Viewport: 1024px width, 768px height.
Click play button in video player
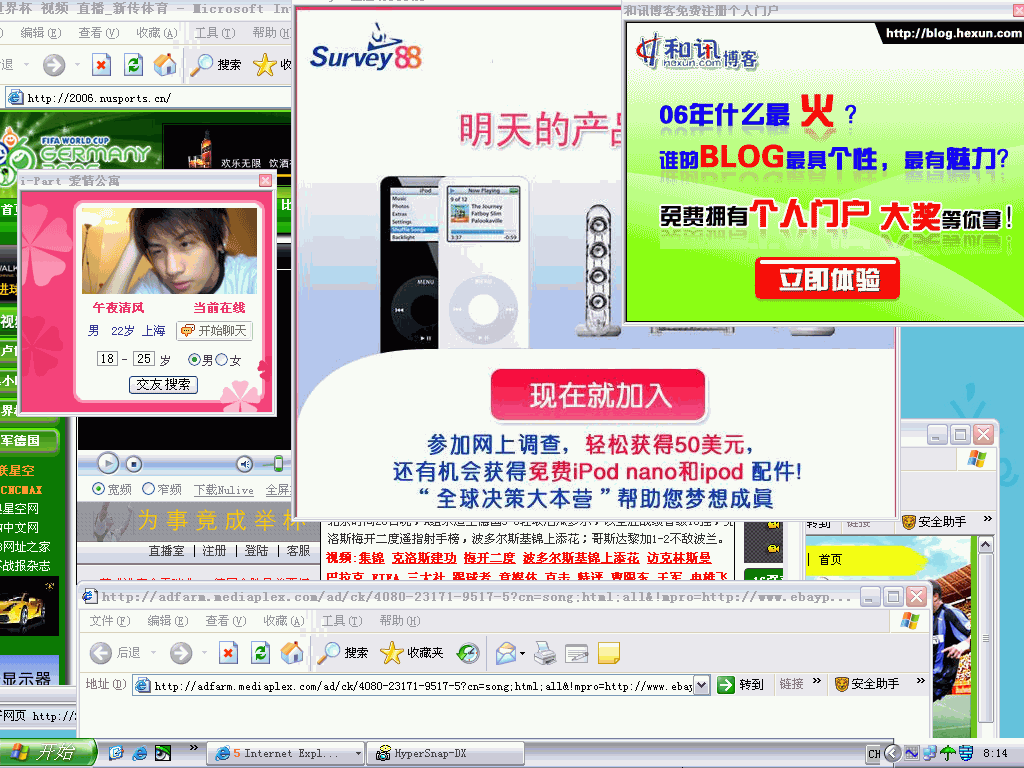[108, 464]
